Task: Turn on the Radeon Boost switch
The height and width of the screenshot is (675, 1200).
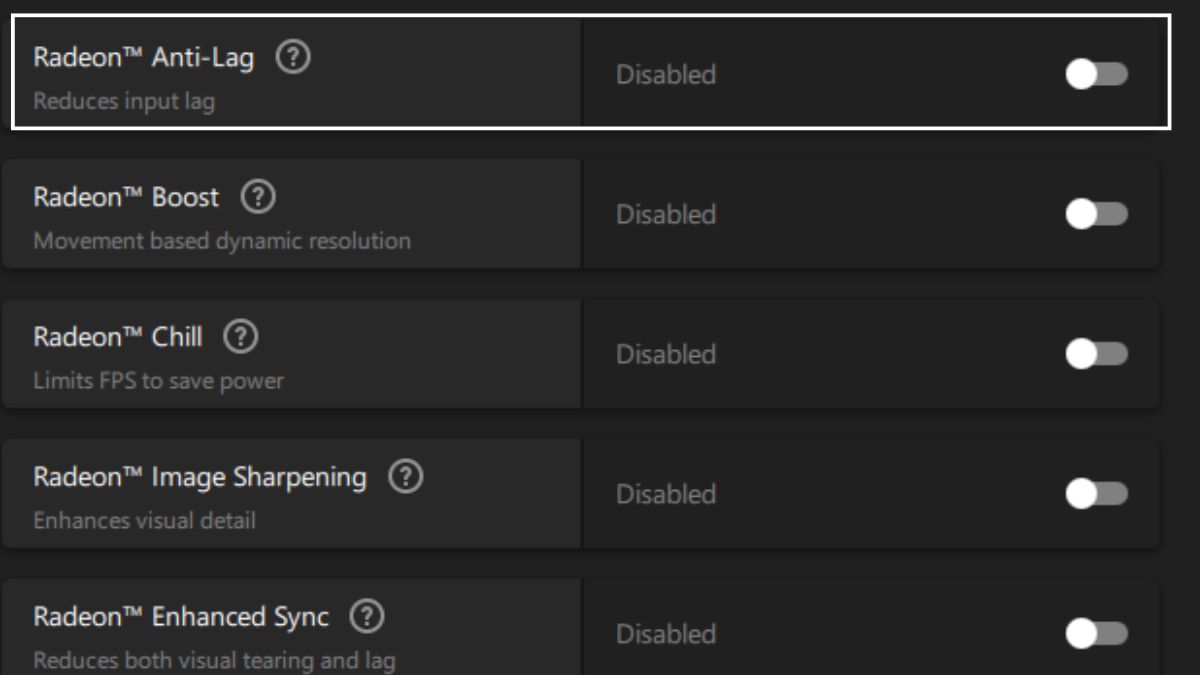Action: pos(1096,214)
